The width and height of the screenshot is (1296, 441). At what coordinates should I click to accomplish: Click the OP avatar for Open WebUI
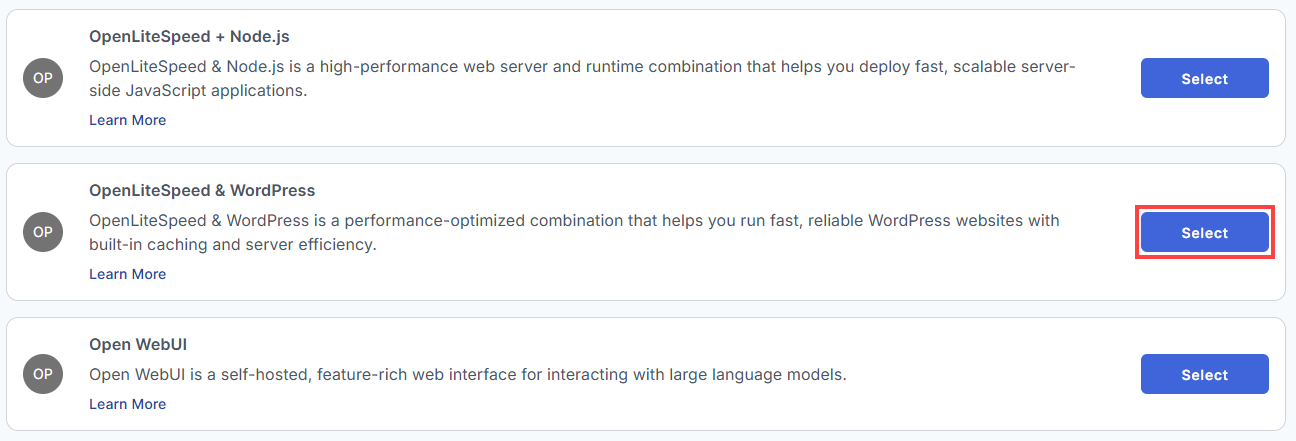point(43,374)
